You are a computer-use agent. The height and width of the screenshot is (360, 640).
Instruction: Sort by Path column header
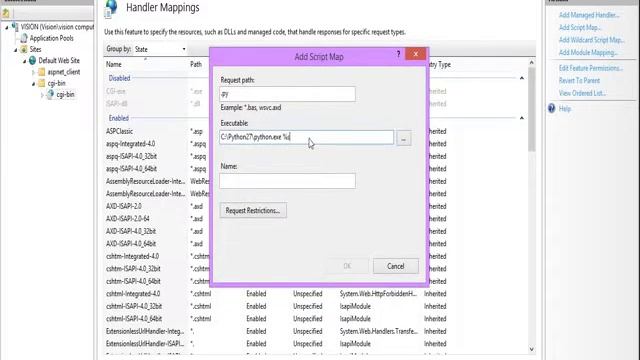(x=196, y=64)
